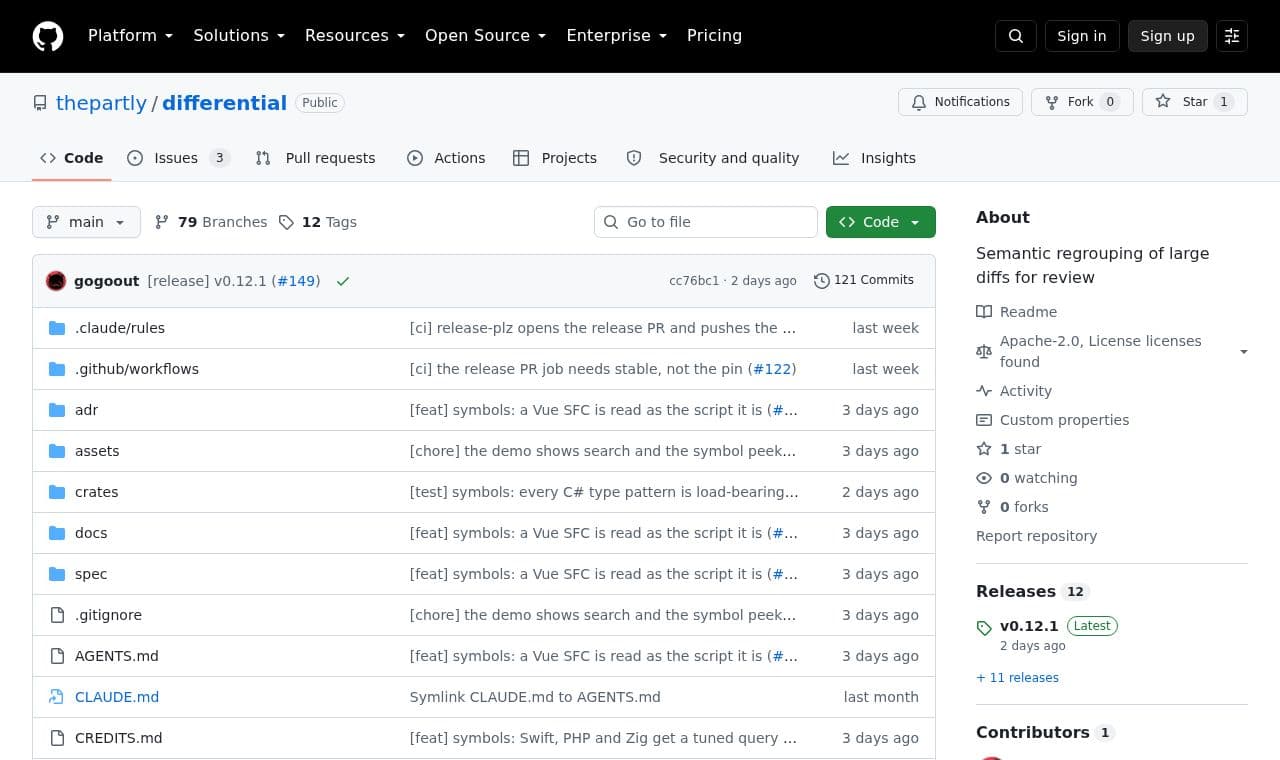Open the AGENTS.md file
Image resolution: width=1280 pixels, height=760 pixels.
point(117,656)
